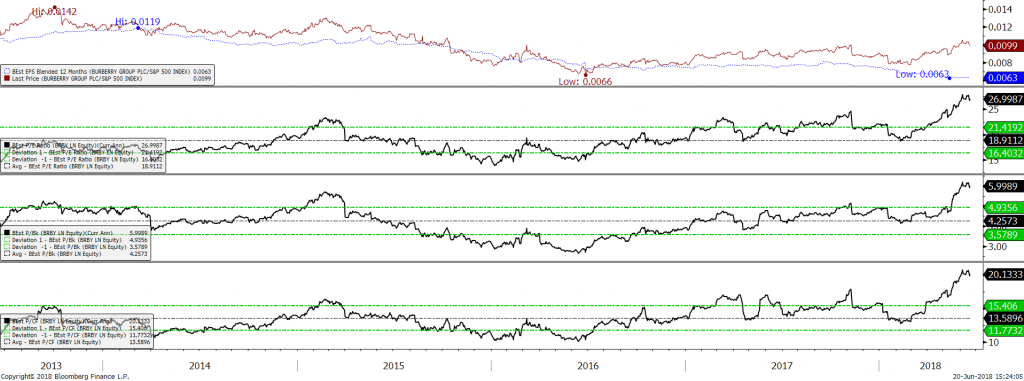Click the green 16.4032 deviation value tag

click(1004, 153)
